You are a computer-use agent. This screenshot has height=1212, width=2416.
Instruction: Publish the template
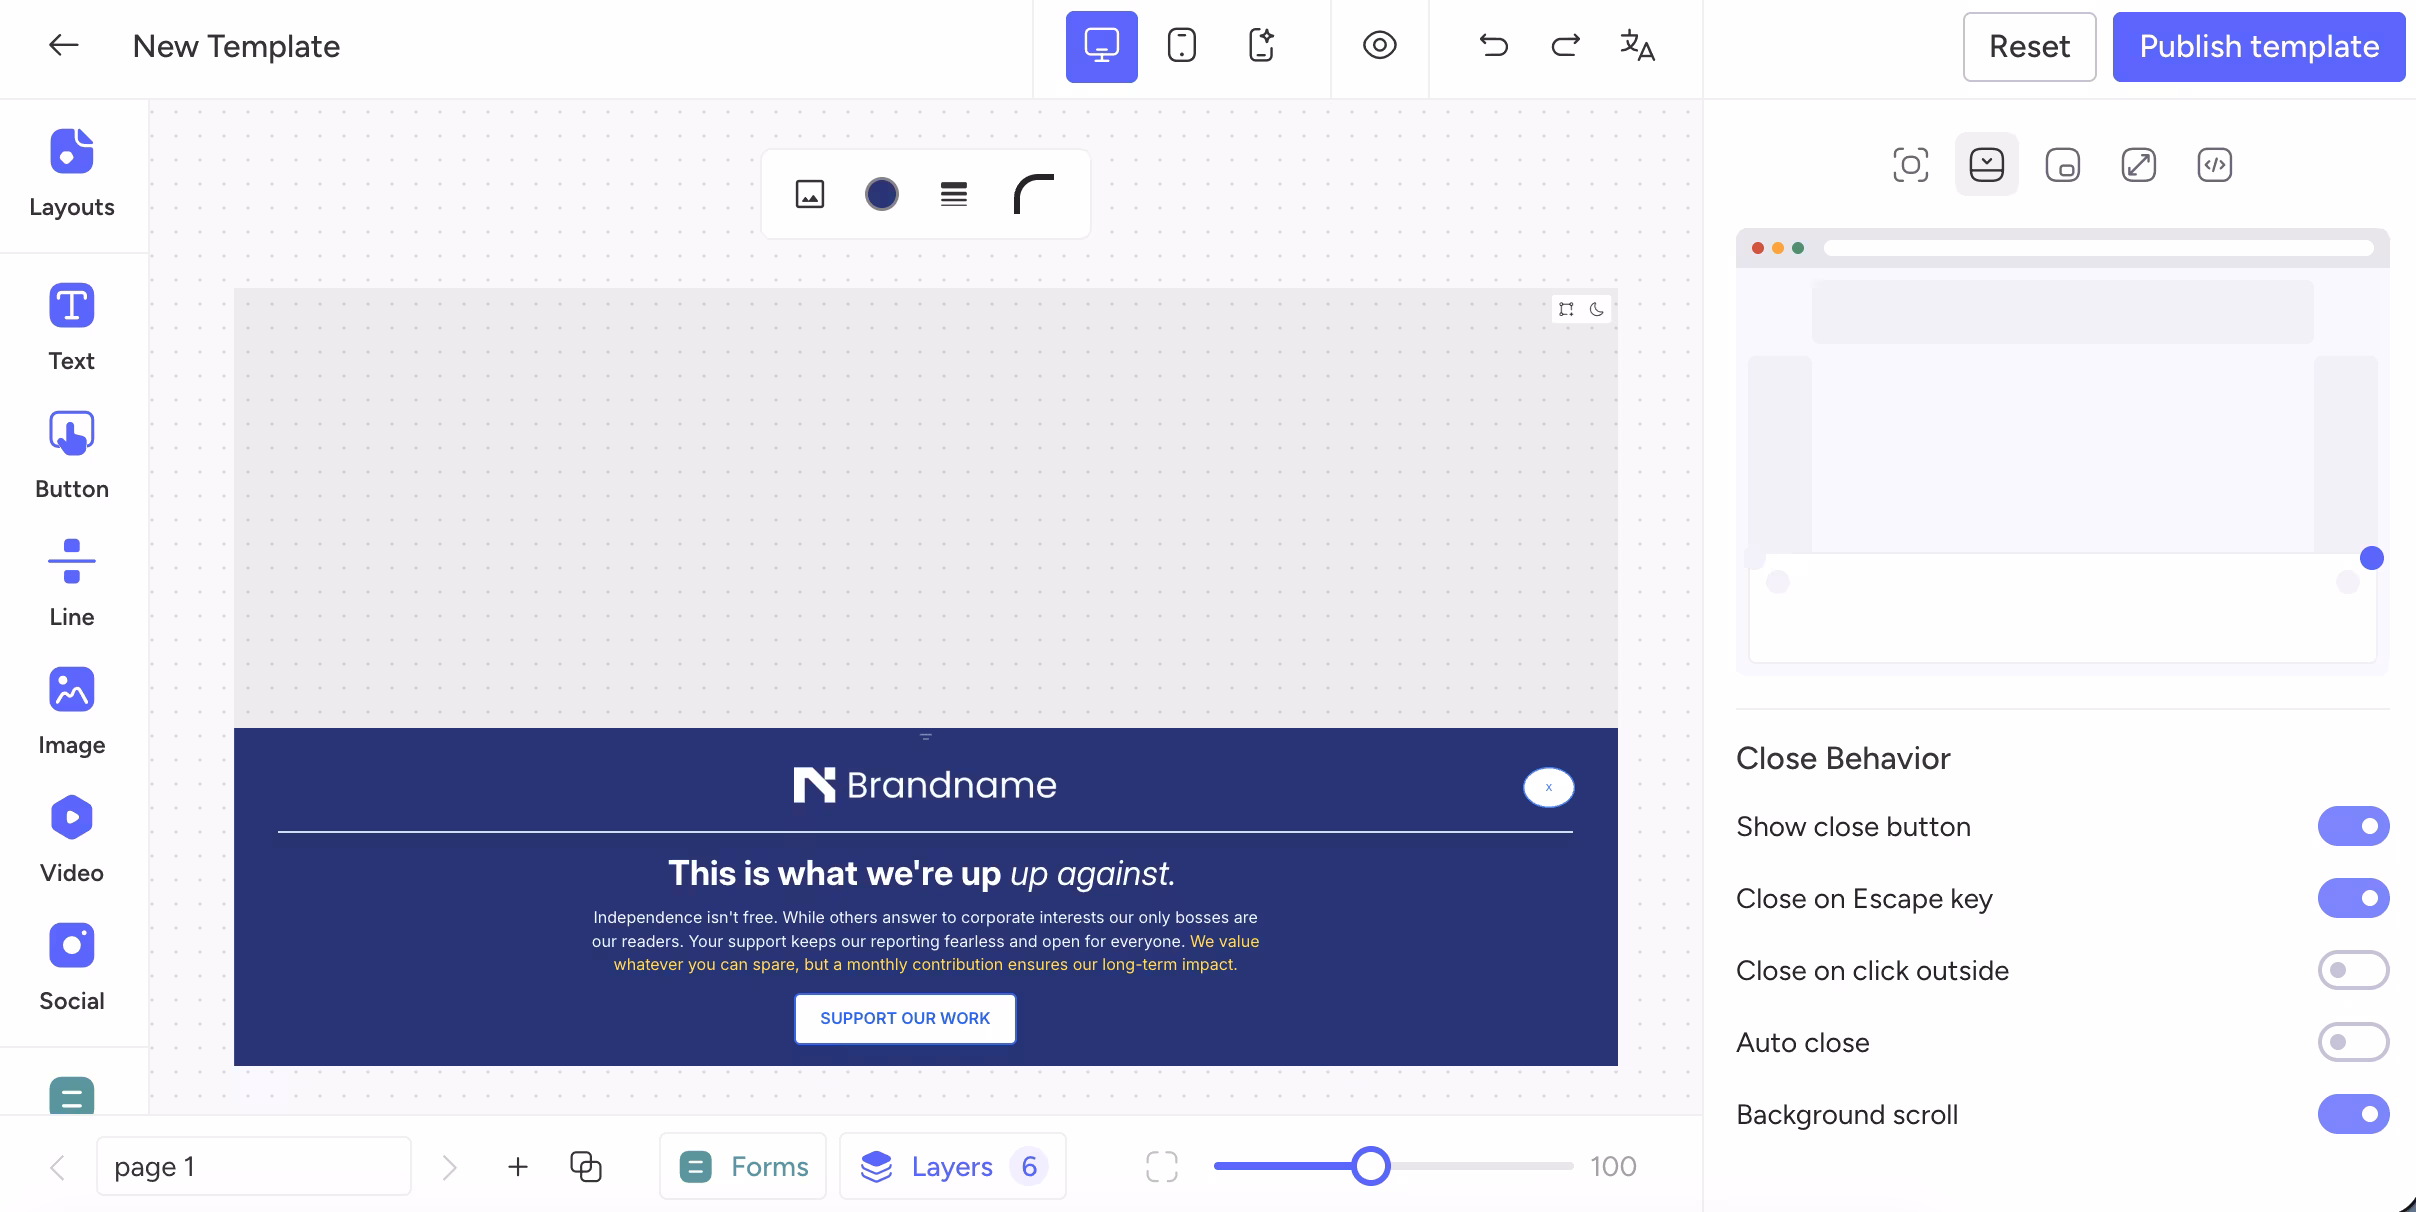[2258, 46]
